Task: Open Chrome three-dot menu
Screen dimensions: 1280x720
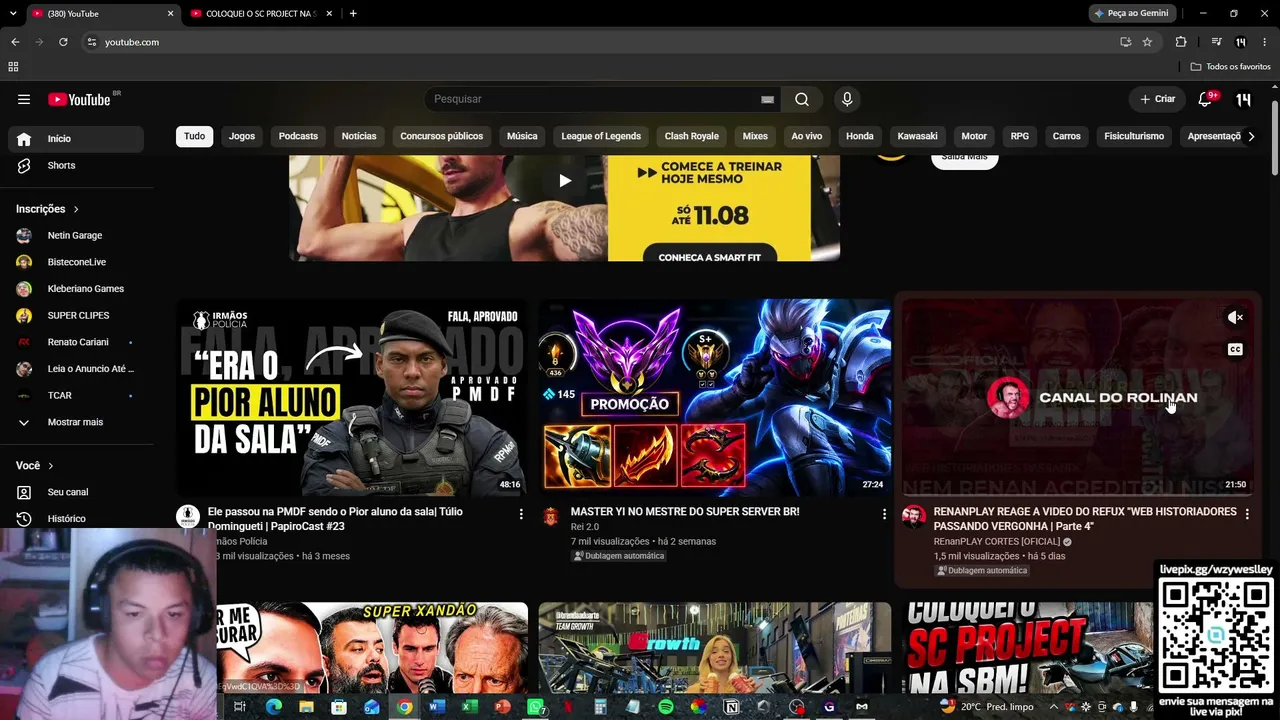Action: click(1267, 42)
